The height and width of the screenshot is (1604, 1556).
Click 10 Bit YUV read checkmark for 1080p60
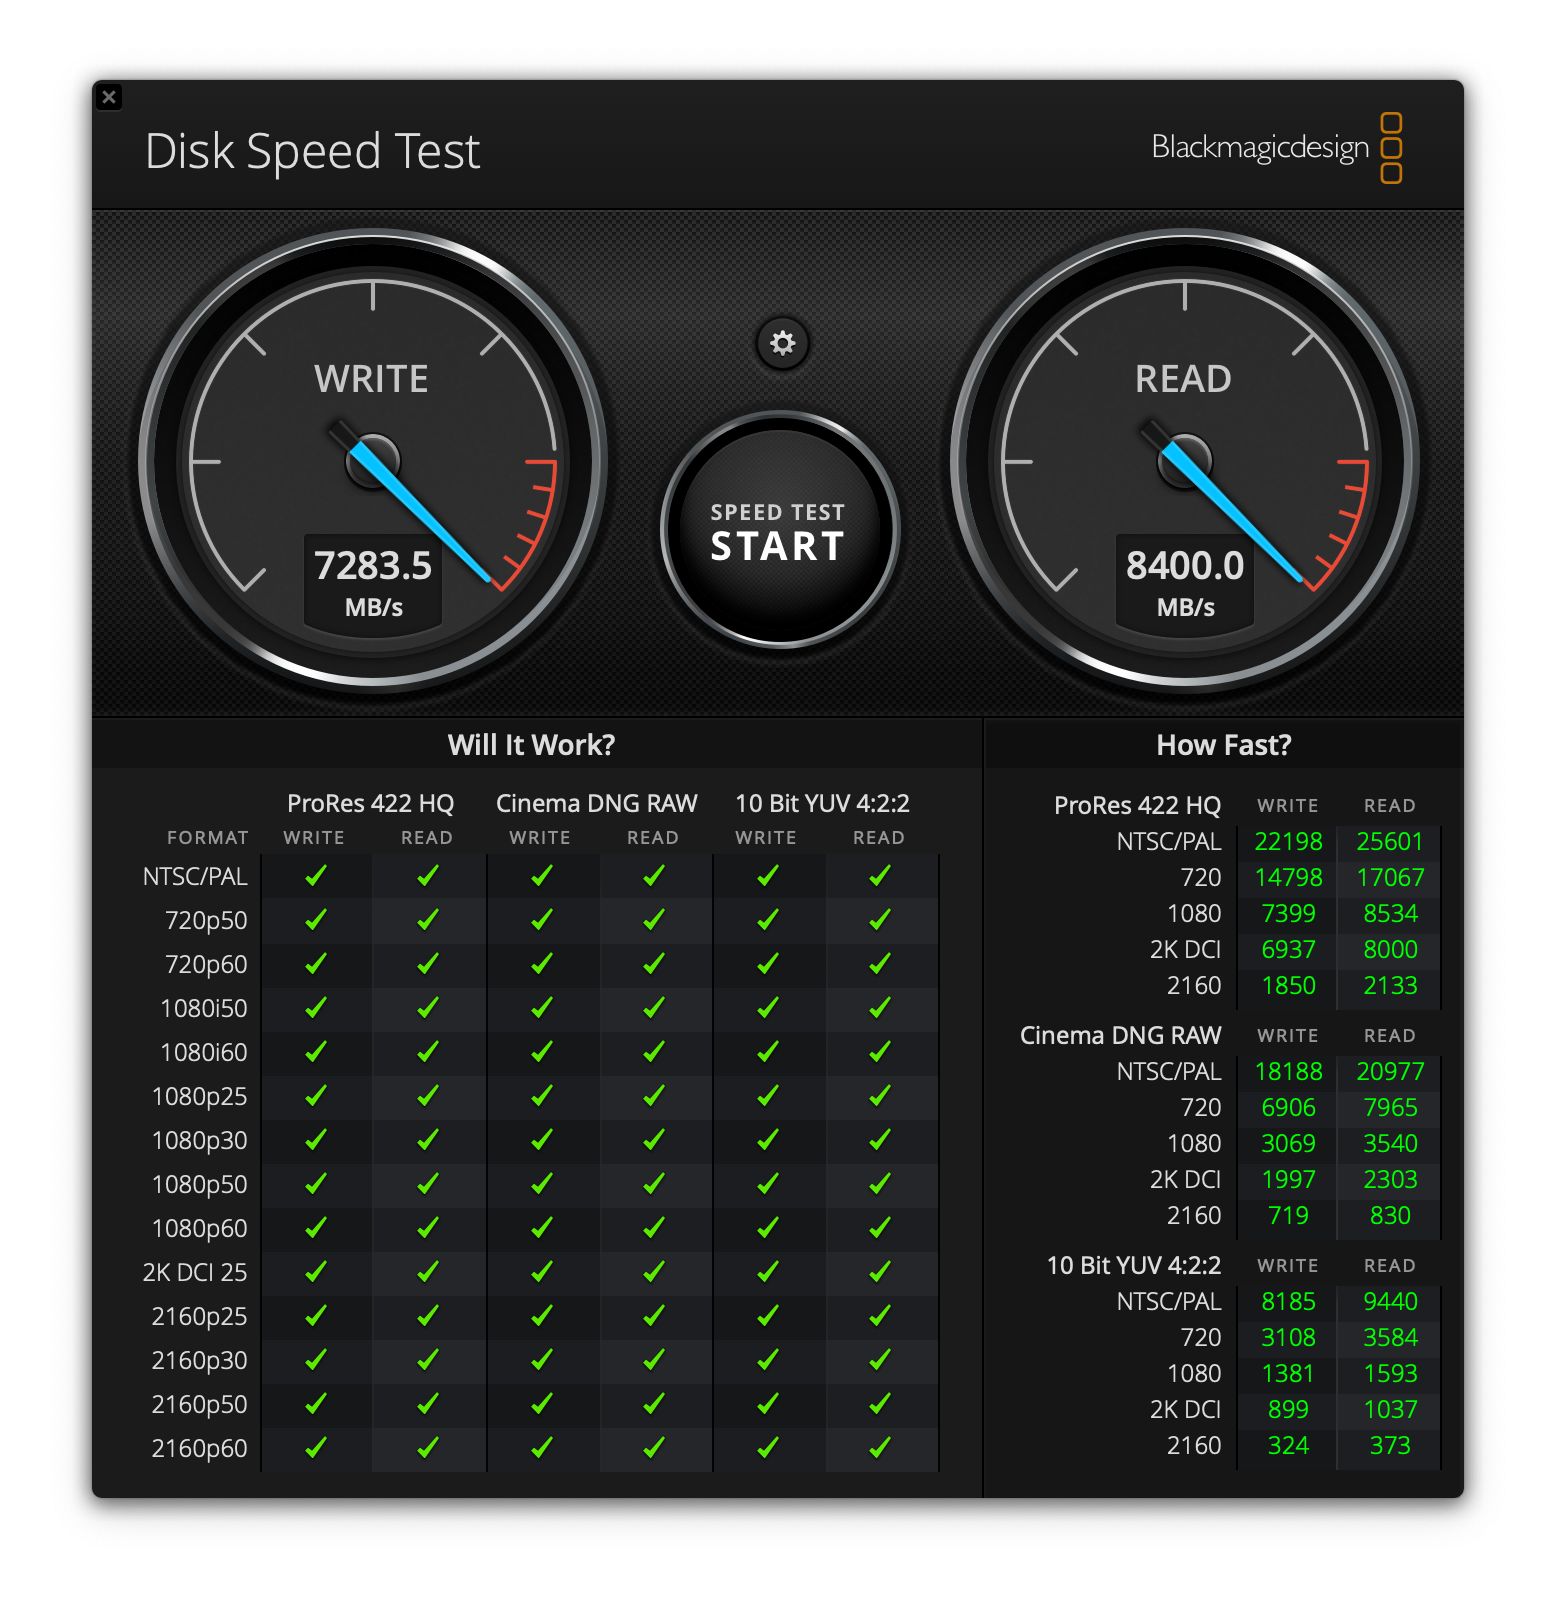(x=880, y=1228)
